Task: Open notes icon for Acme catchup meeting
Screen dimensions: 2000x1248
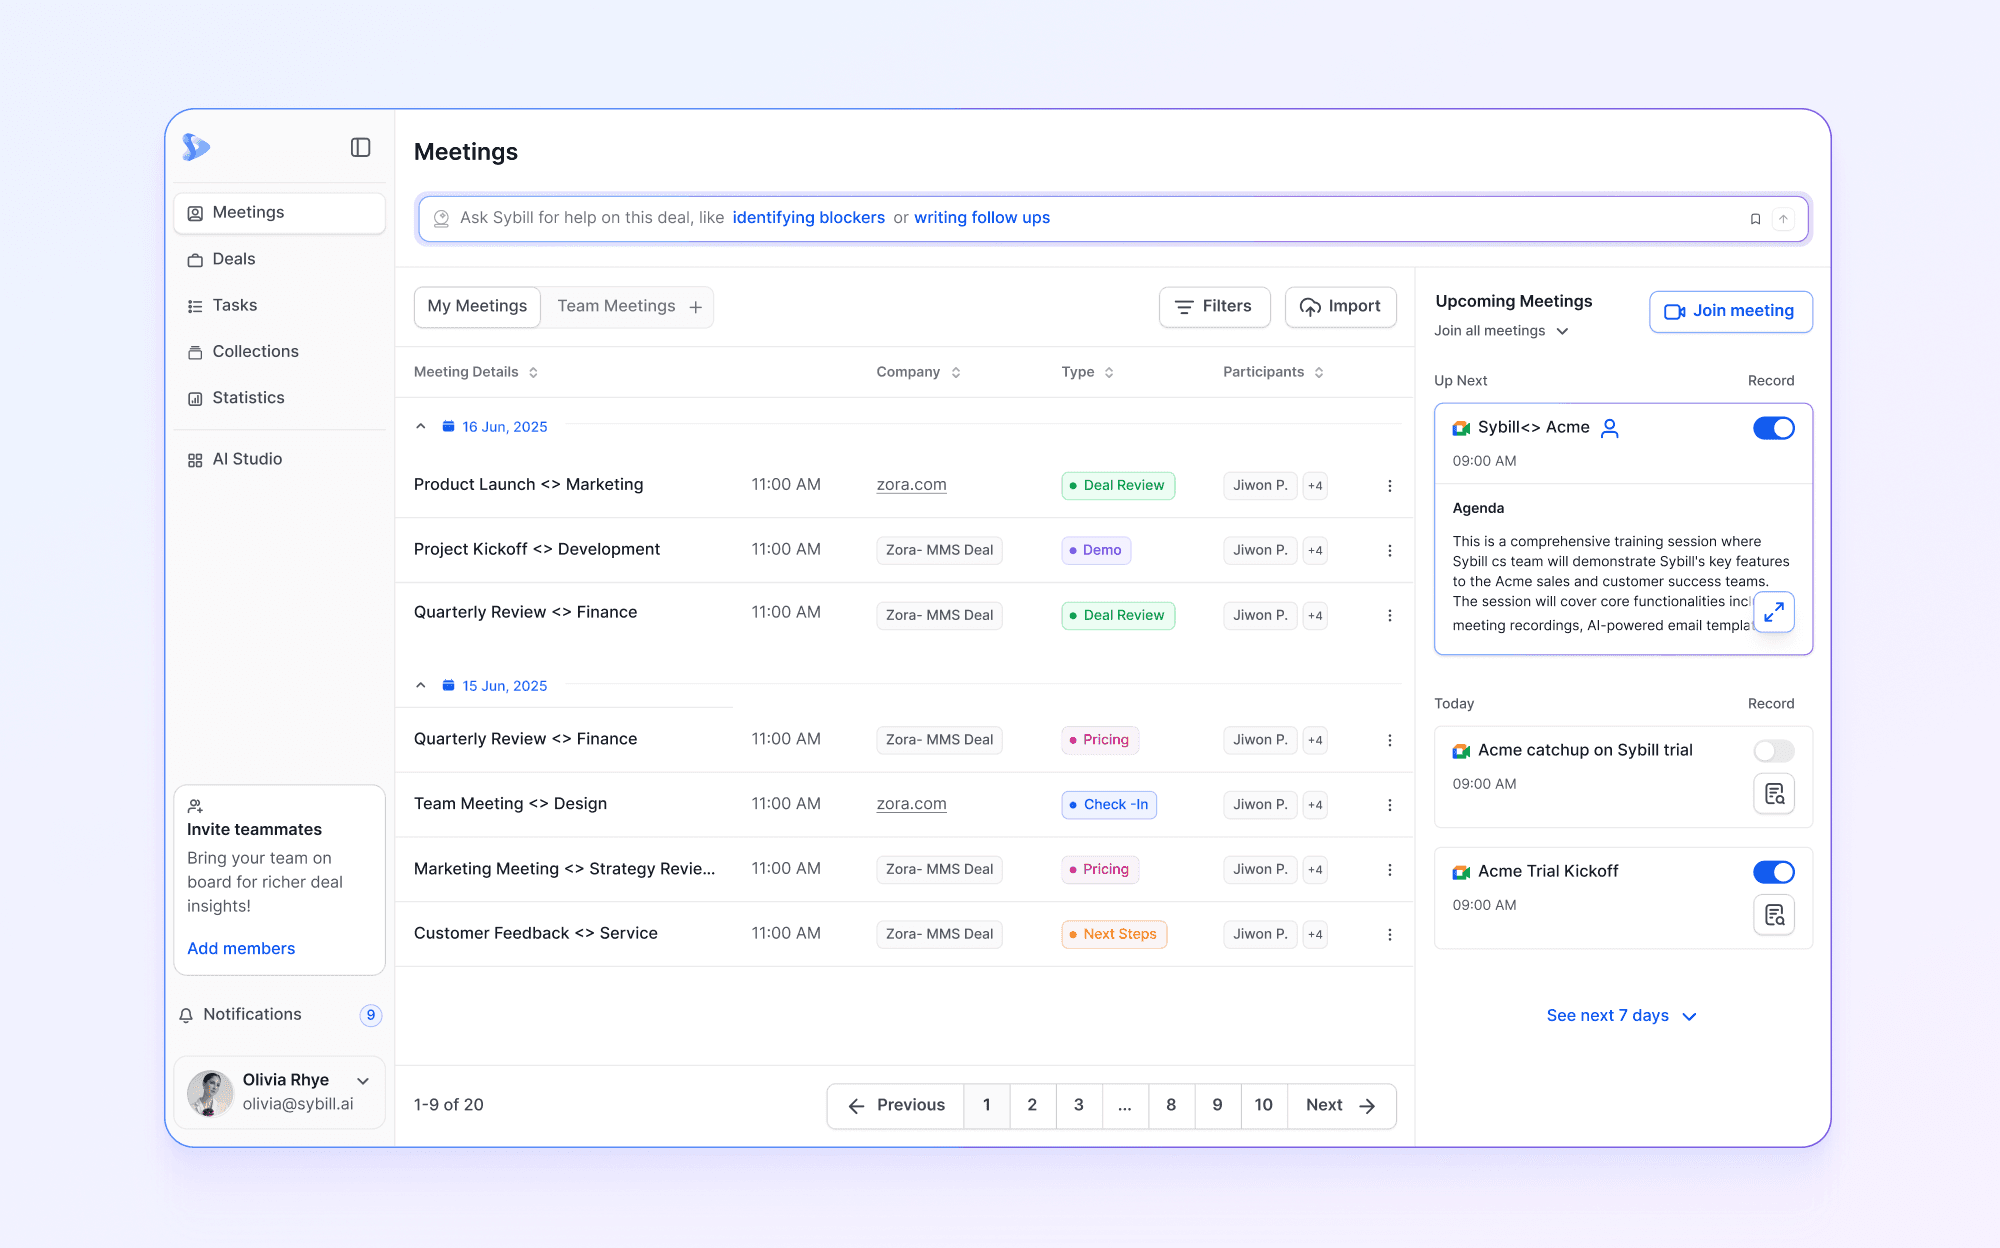Action: pos(1773,794)
